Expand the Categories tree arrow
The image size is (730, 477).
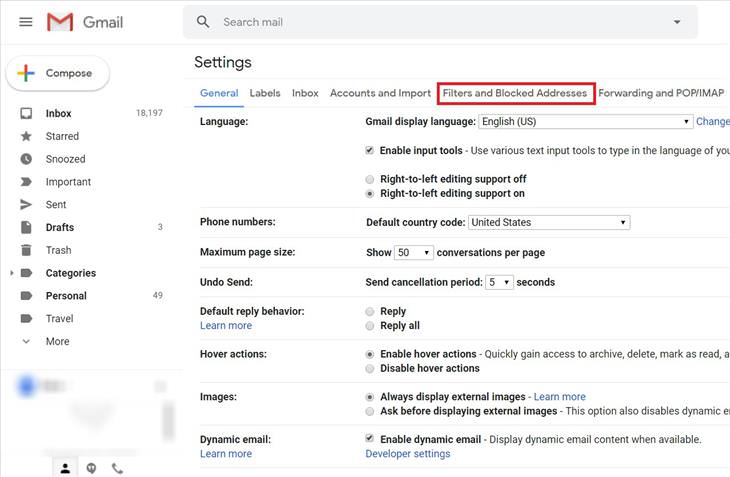[12, 273]
